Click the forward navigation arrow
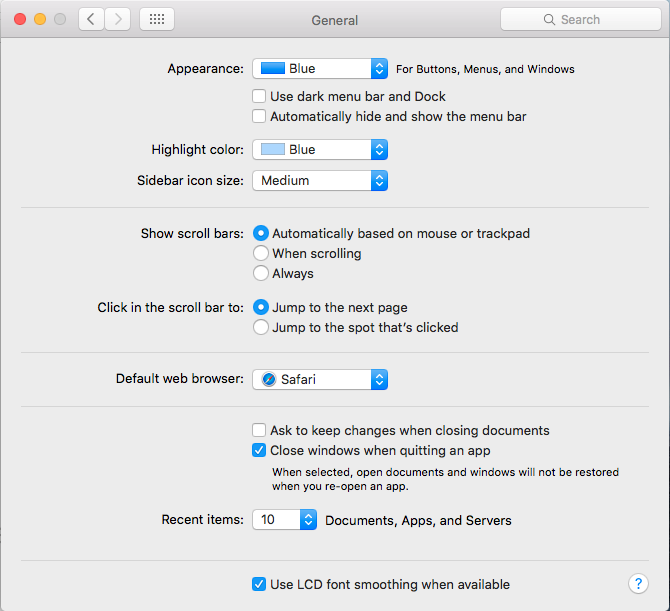The width and height of the screenshot is (670, 611). (x=118, y=19)
